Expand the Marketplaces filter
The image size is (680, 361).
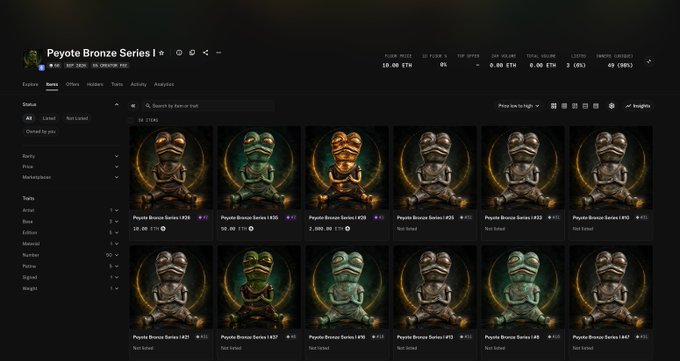pos(70,177)
